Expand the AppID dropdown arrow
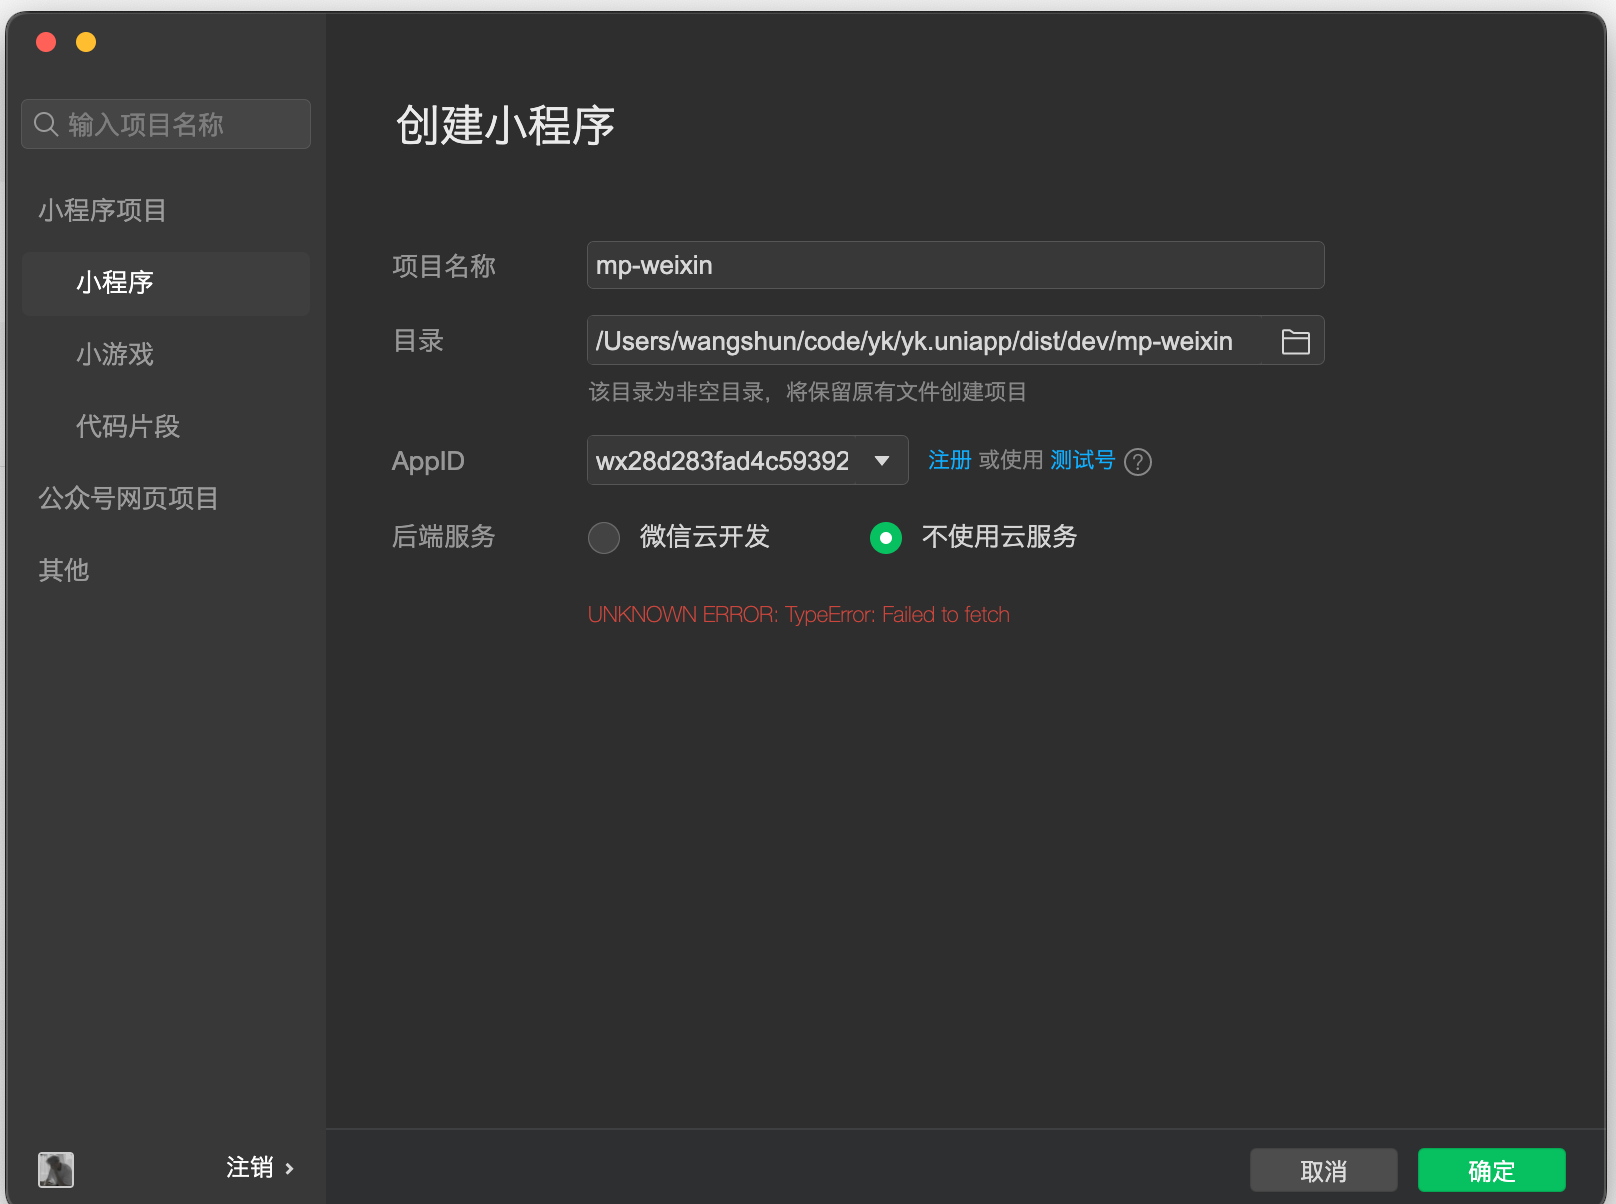 click(x=882, y=461)
